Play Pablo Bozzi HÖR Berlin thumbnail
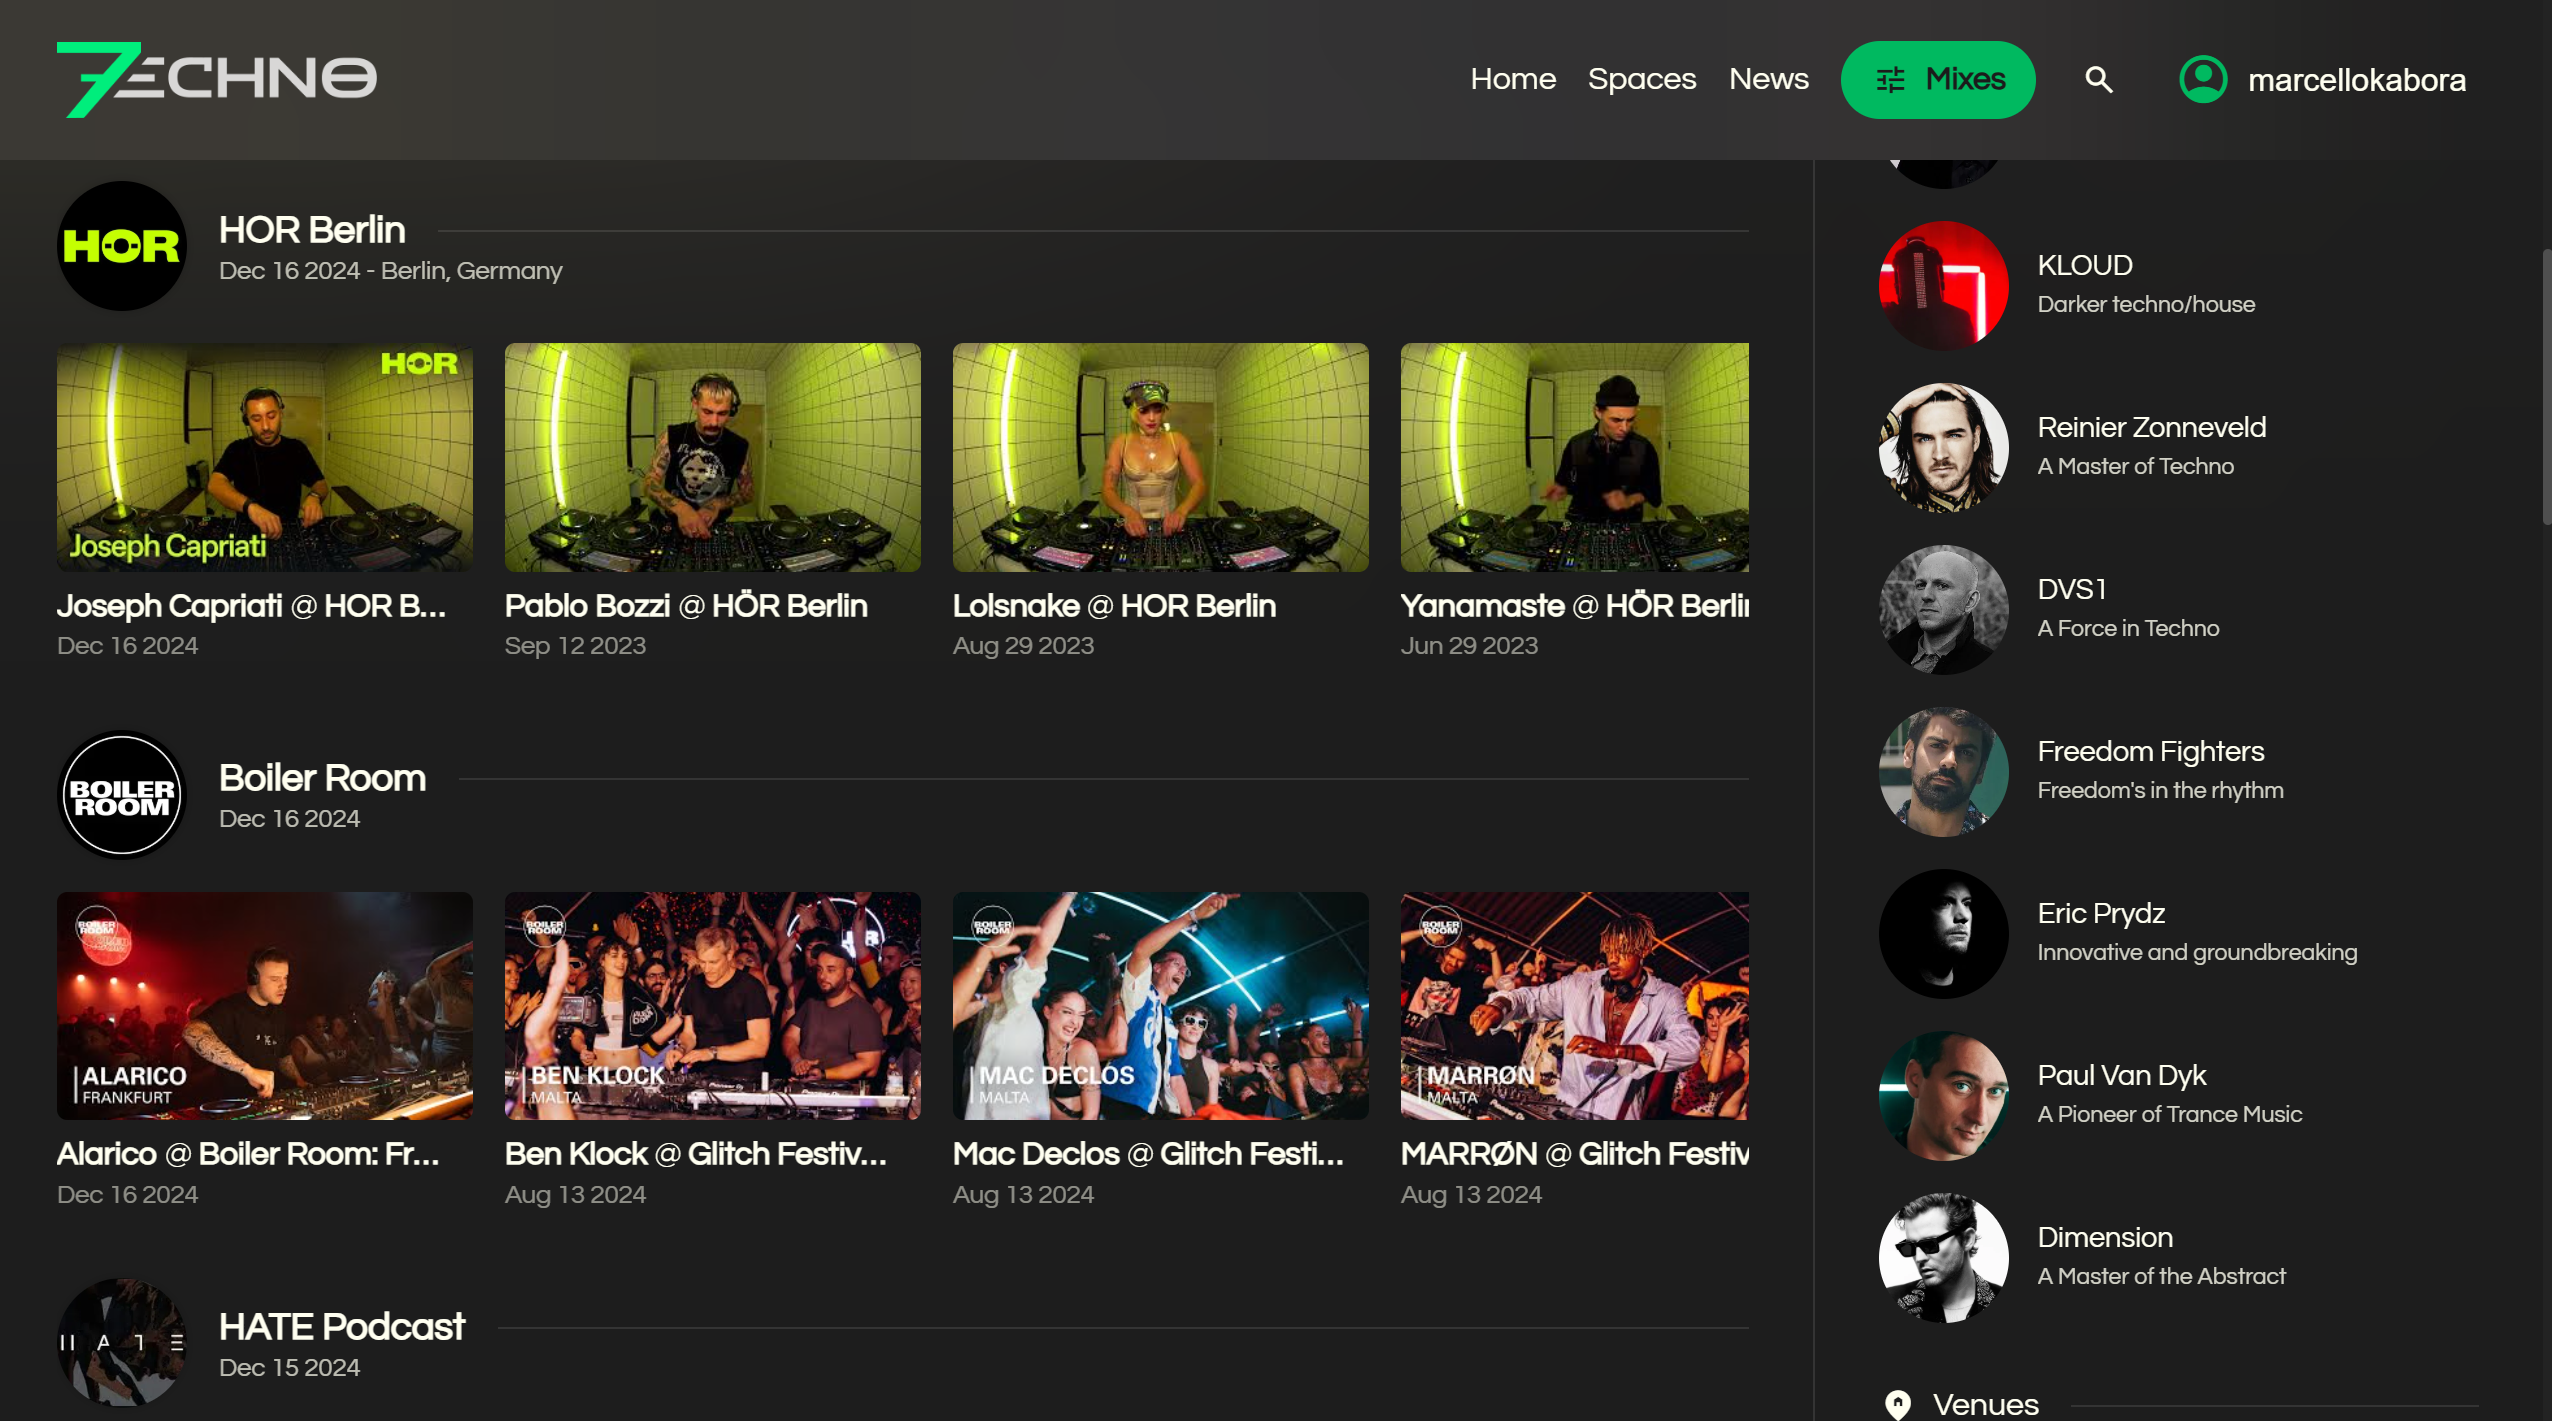 (713, 457)
